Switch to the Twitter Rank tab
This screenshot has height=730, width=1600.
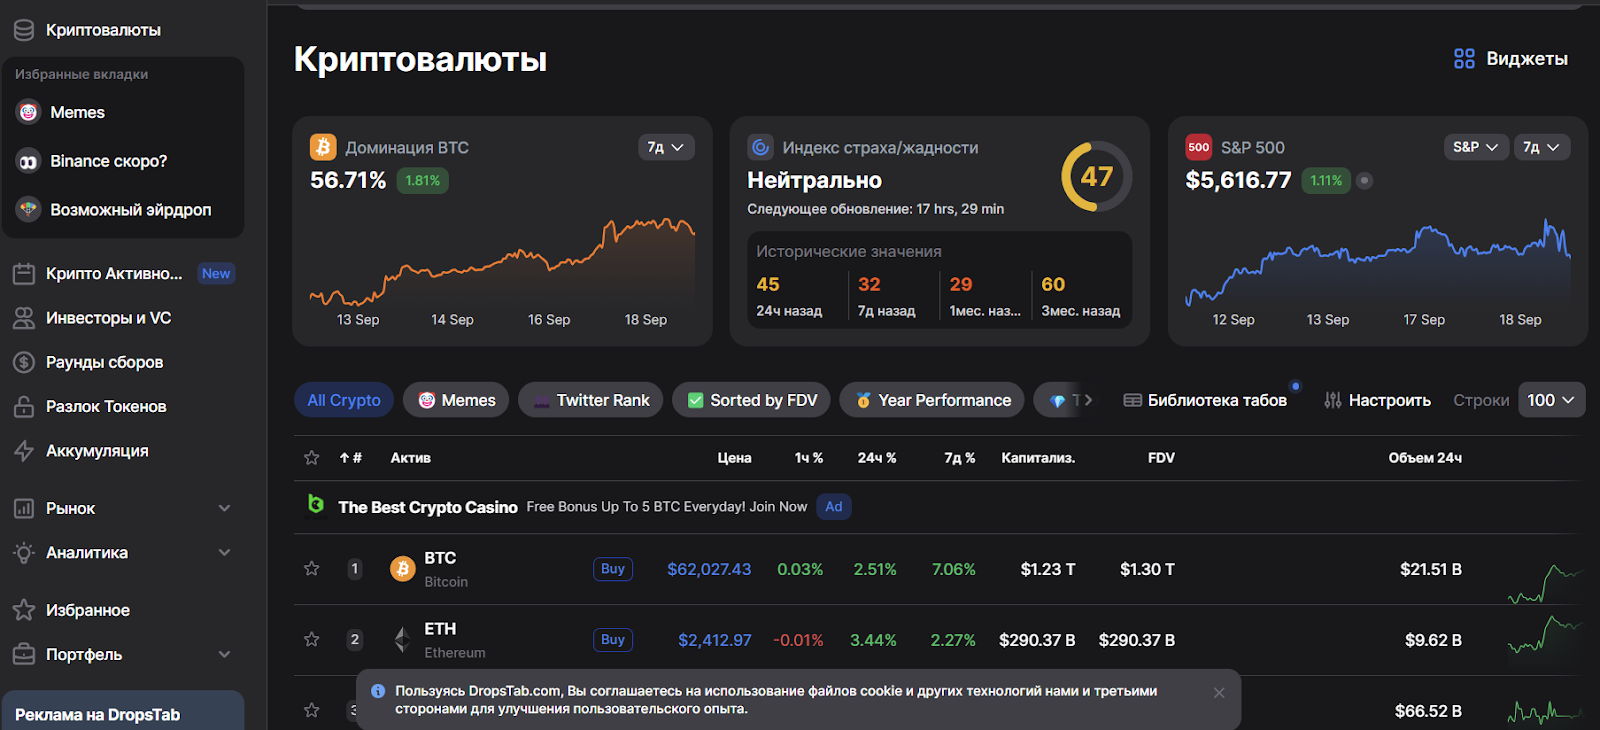click(590, 400)
